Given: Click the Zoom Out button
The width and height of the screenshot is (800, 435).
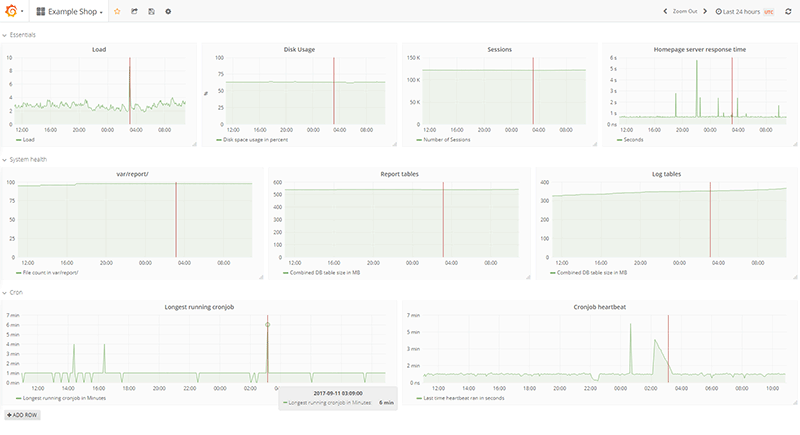Looking at the screenshot, I should point(685,11).
